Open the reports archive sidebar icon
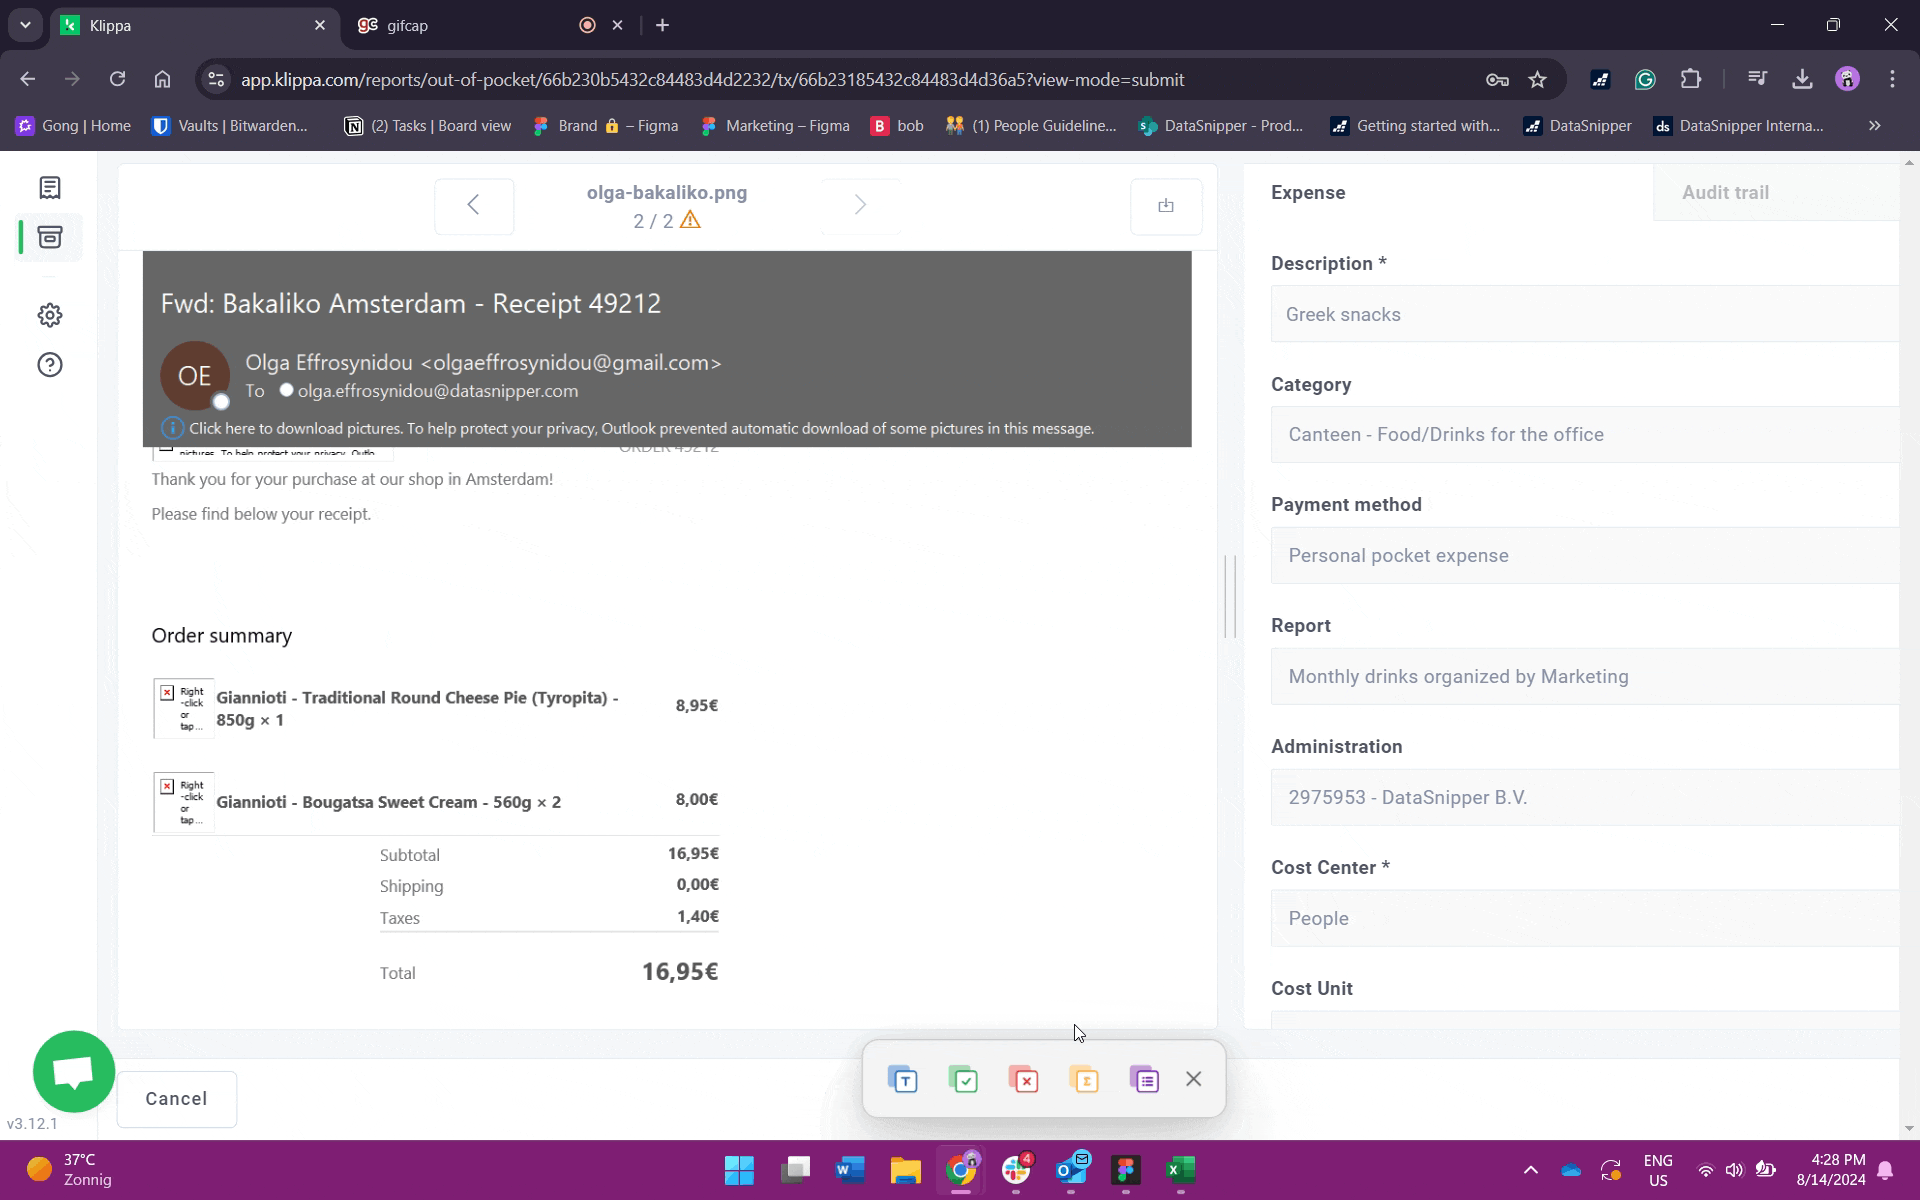 point(50,237)
